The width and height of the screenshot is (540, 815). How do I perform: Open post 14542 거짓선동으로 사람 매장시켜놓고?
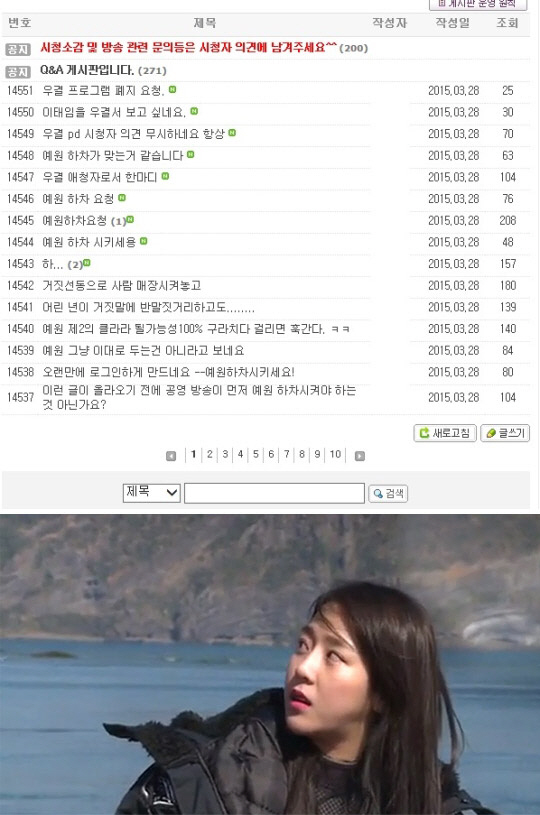[x=121, y=285]
